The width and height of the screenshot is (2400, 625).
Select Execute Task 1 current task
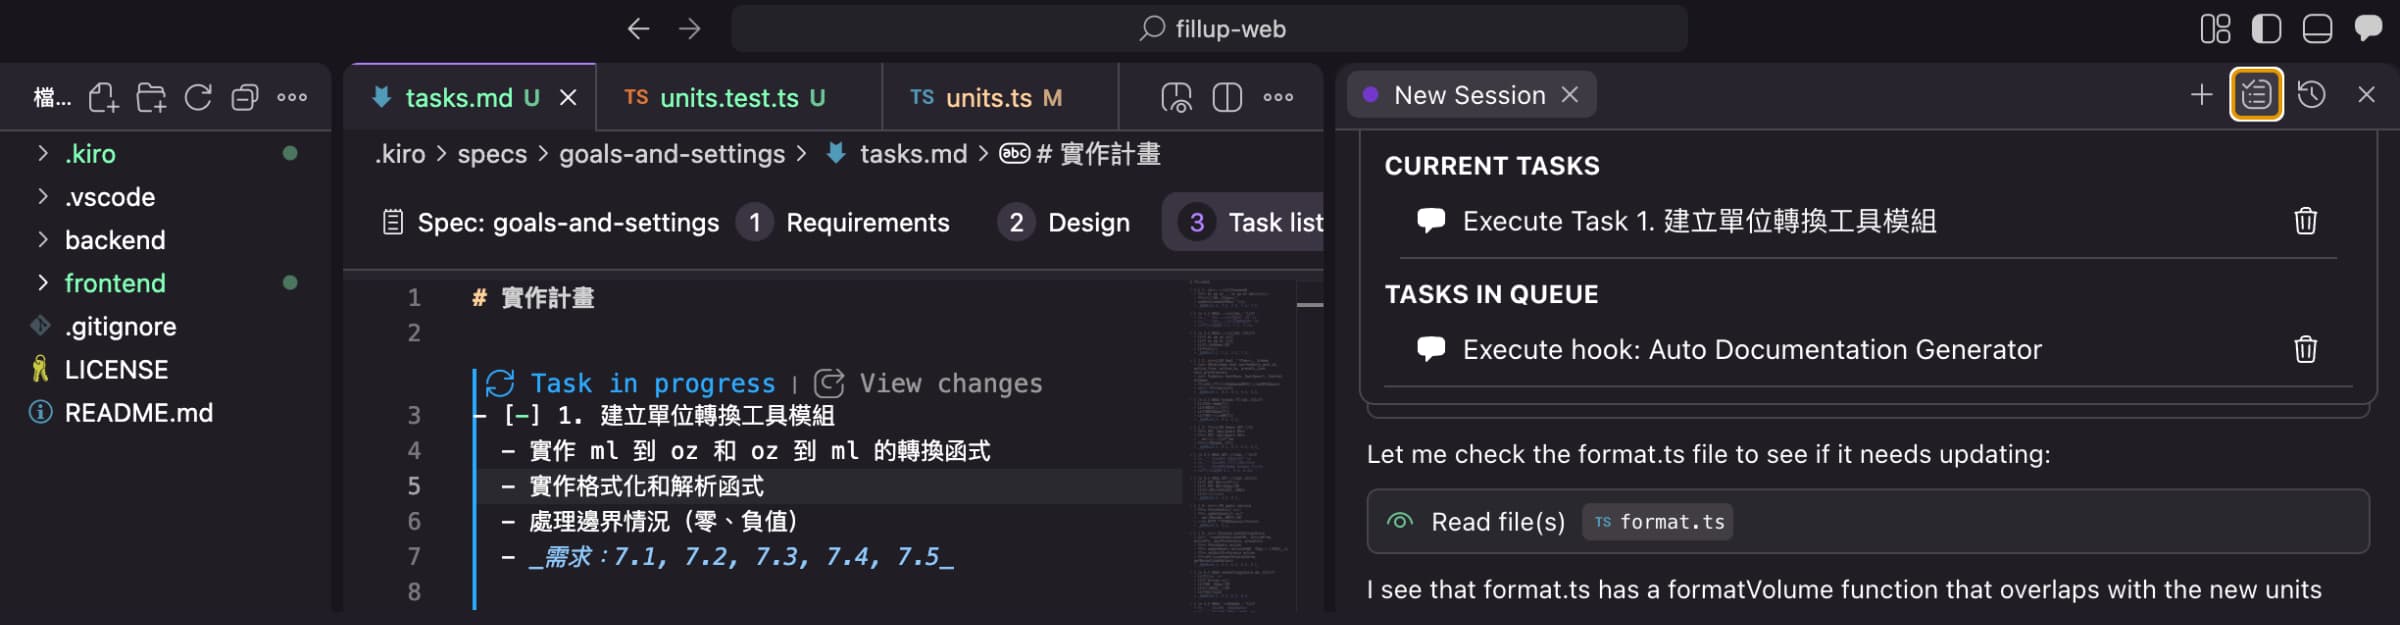1698,221
